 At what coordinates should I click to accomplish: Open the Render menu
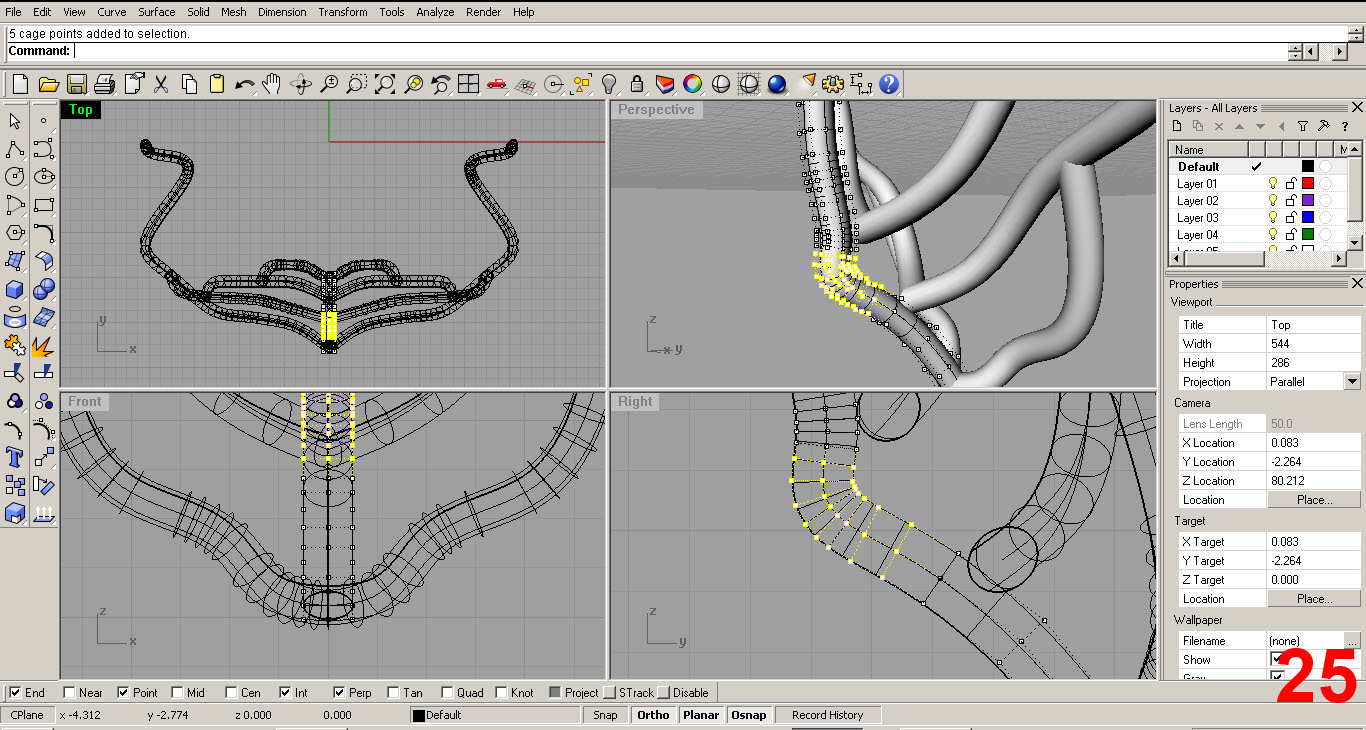pyautogui.click(x=484, y=12)
